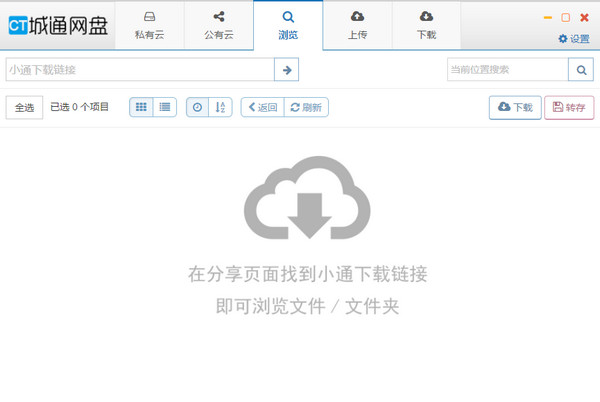This screenshot has width=600, height=402.
Task: Click the 转存 save-to-cloud button
Action: (x=569, y=107)
